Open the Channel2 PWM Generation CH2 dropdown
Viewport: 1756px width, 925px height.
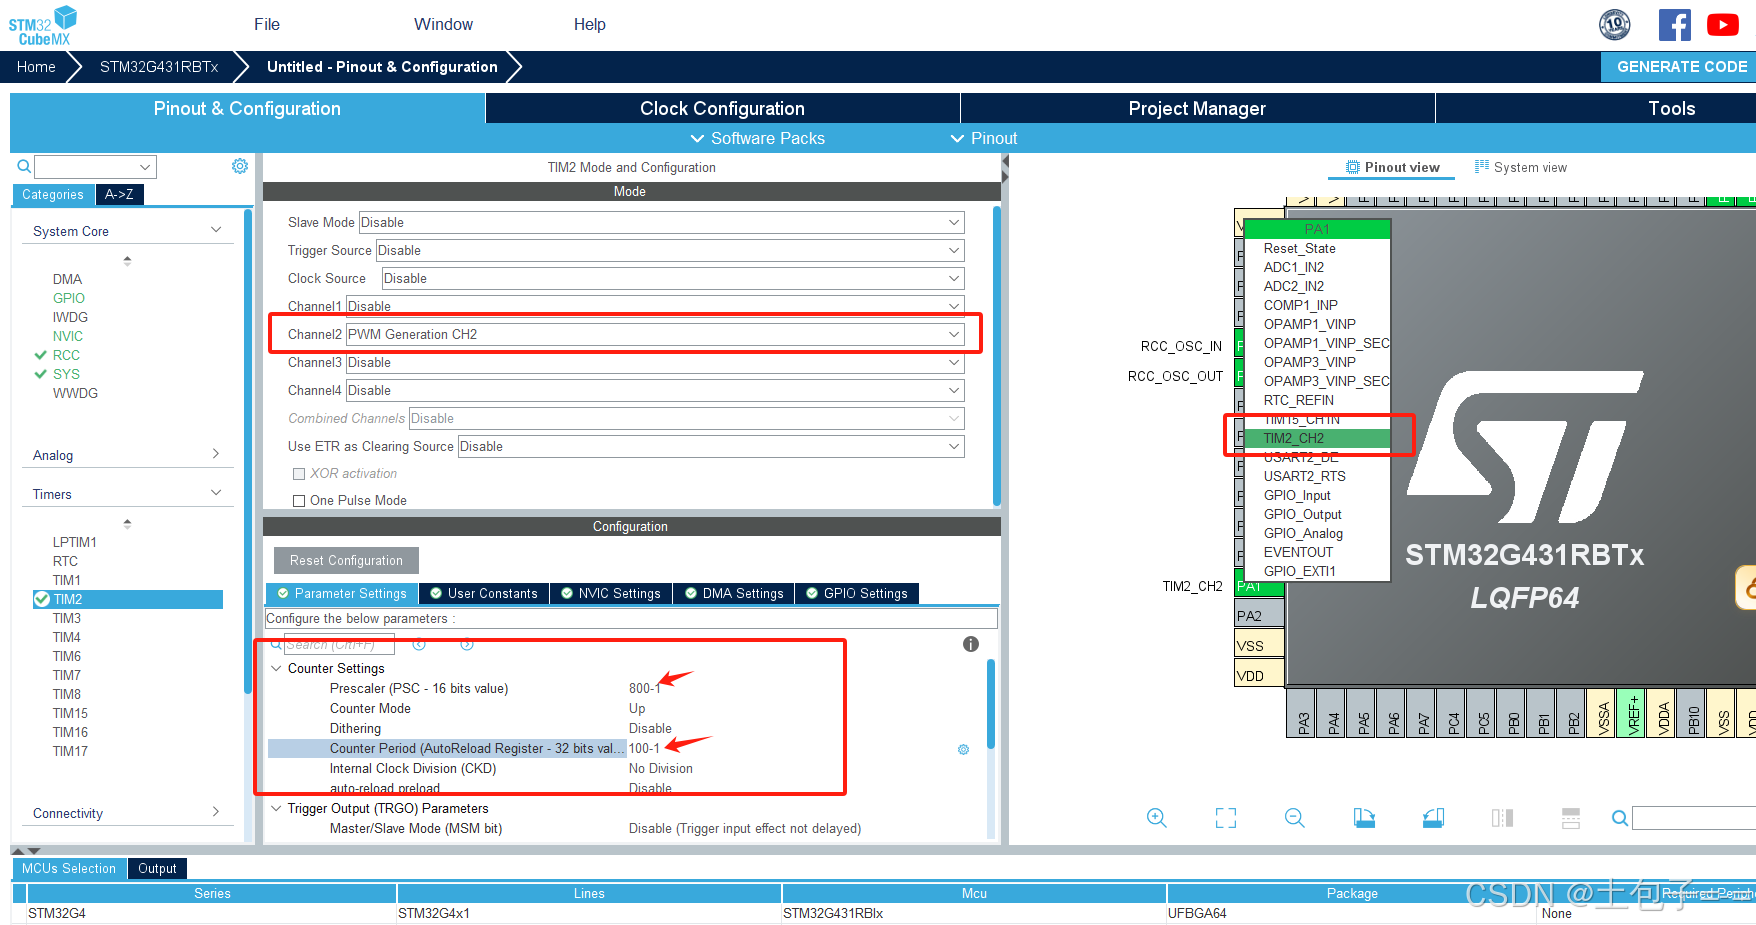pos(655,334)
